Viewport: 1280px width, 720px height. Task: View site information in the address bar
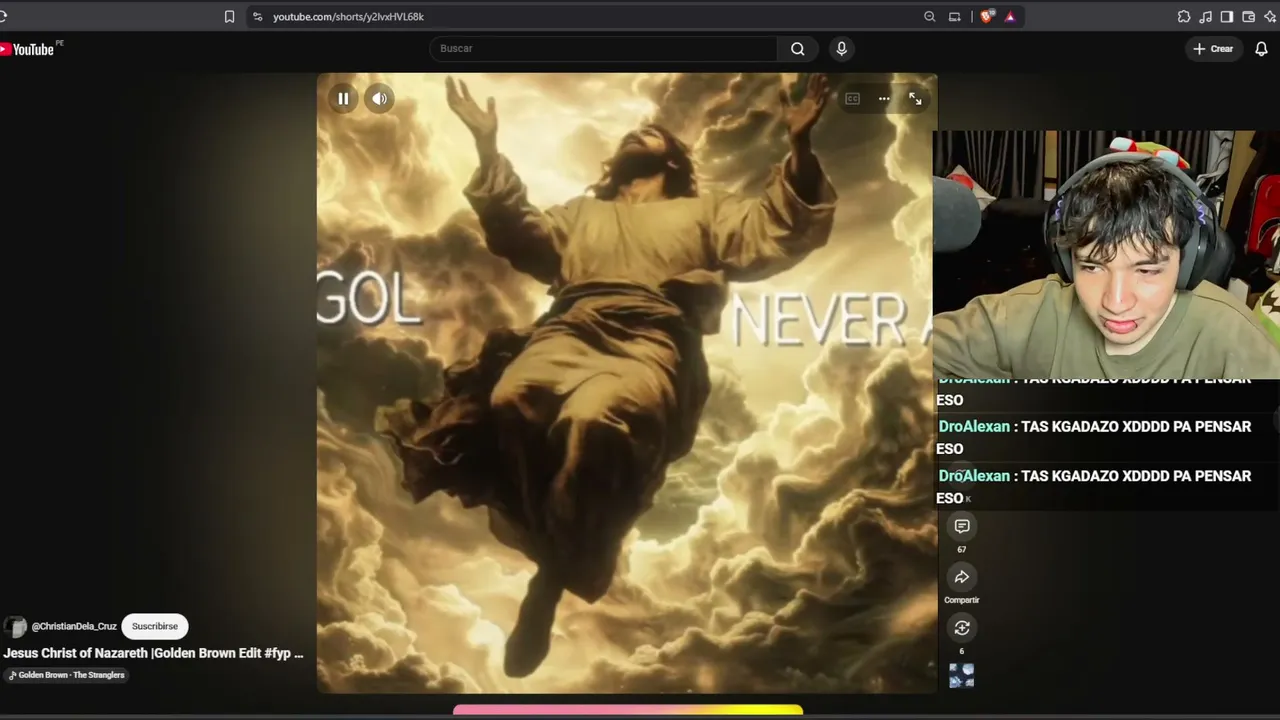click(257, 17)
